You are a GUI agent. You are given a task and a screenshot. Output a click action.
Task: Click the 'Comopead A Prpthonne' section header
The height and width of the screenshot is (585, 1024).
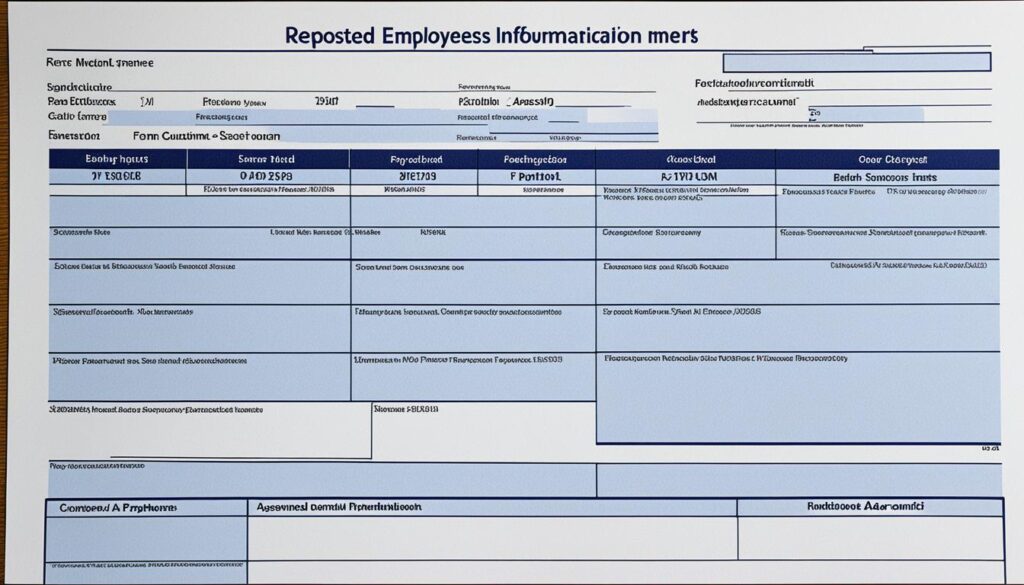(147, 507)
